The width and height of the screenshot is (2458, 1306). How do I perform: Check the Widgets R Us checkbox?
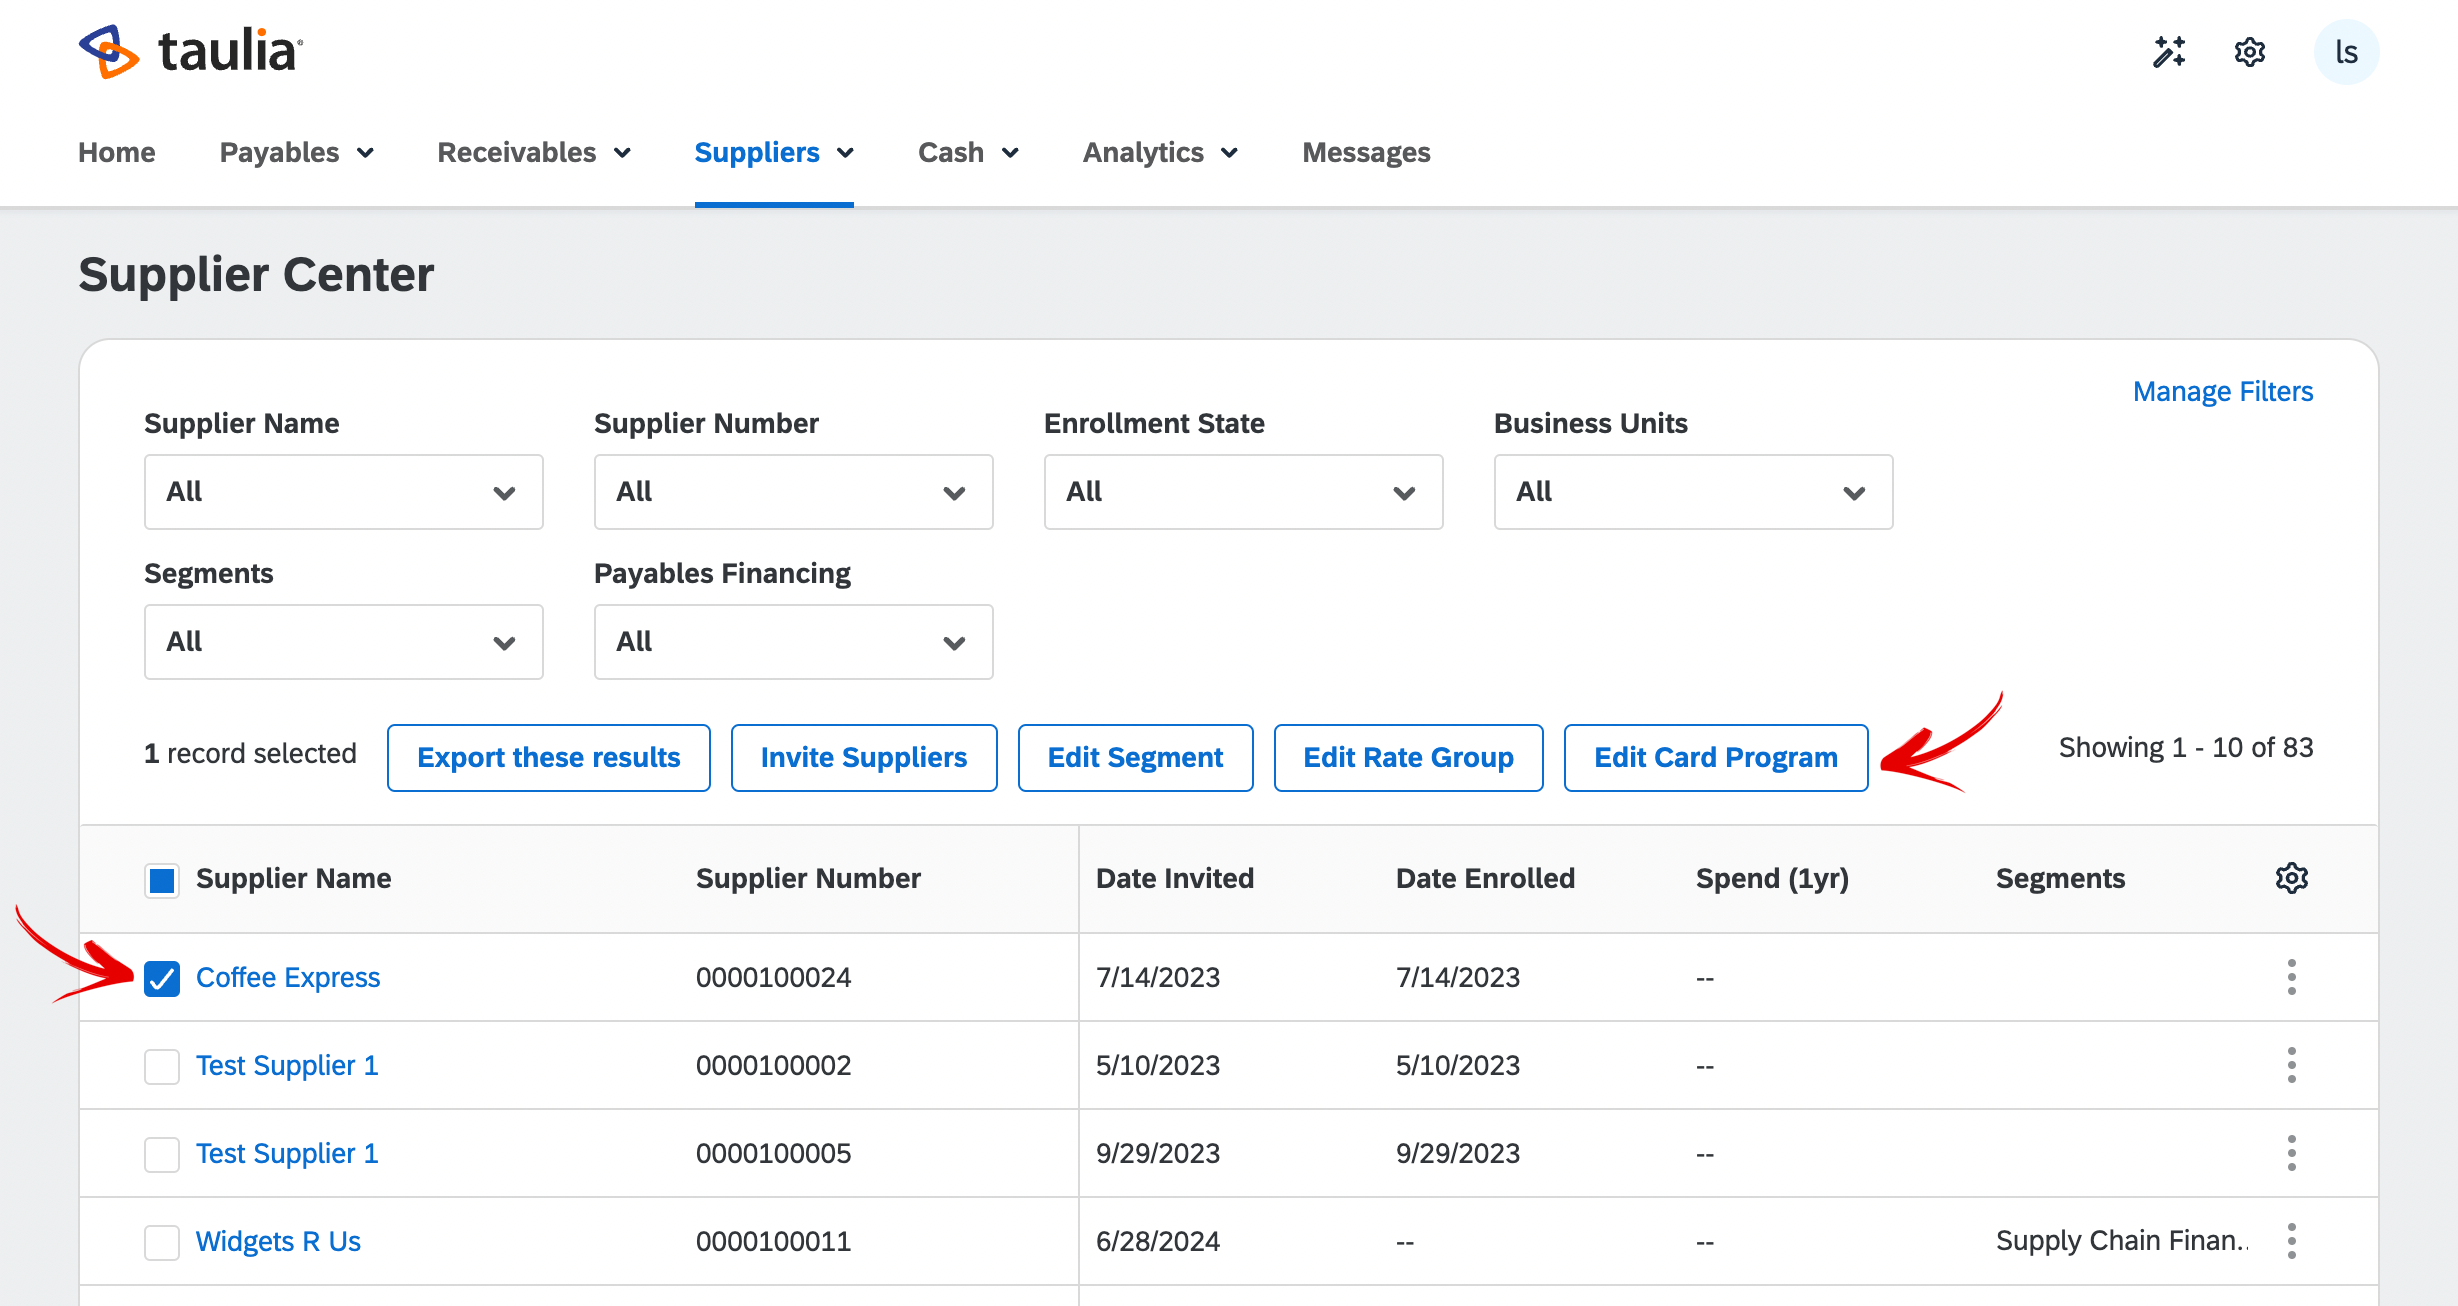coord(162,1242)
